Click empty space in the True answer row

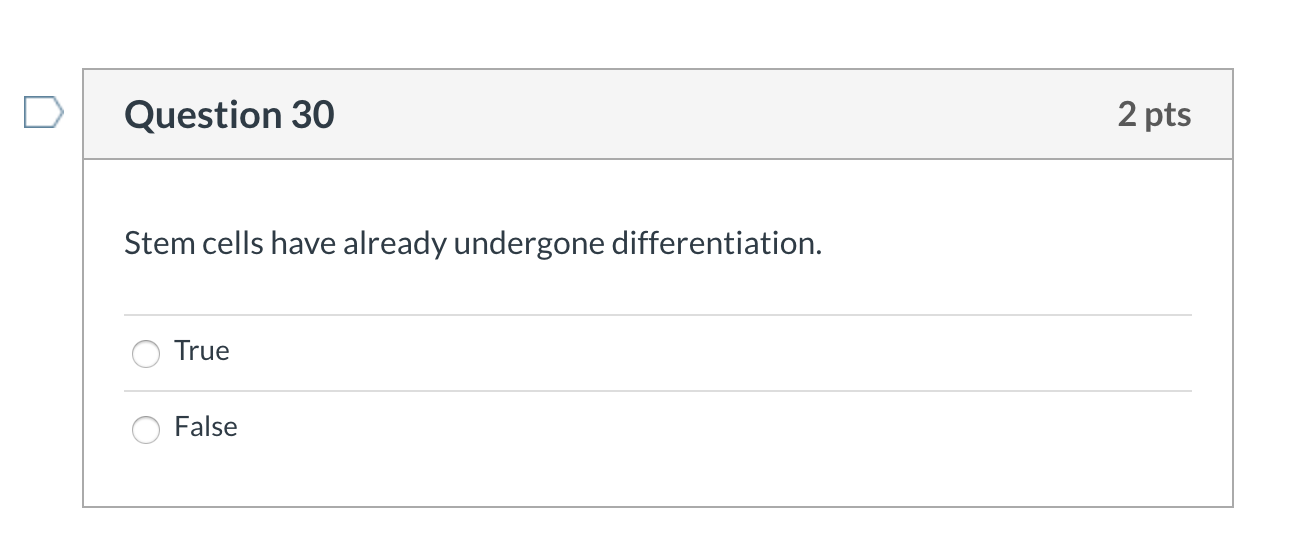700,352
